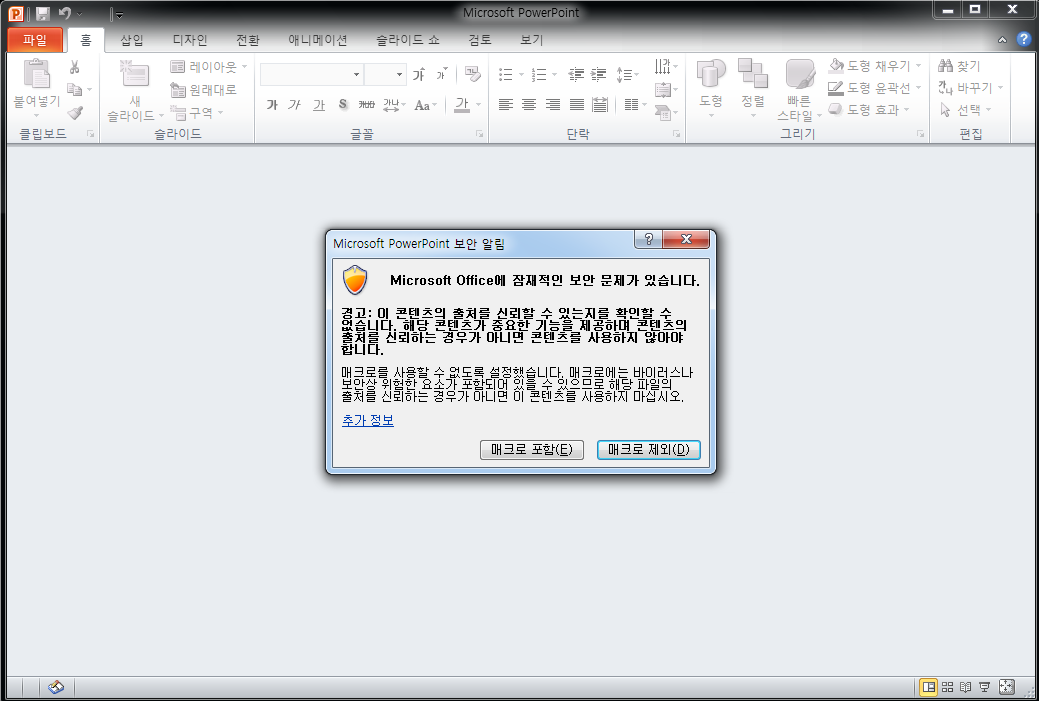Screen dimensions: 1039x701
Task: Click the Undo arrow in Quick Access Toolbar
Action: [64, 13]
